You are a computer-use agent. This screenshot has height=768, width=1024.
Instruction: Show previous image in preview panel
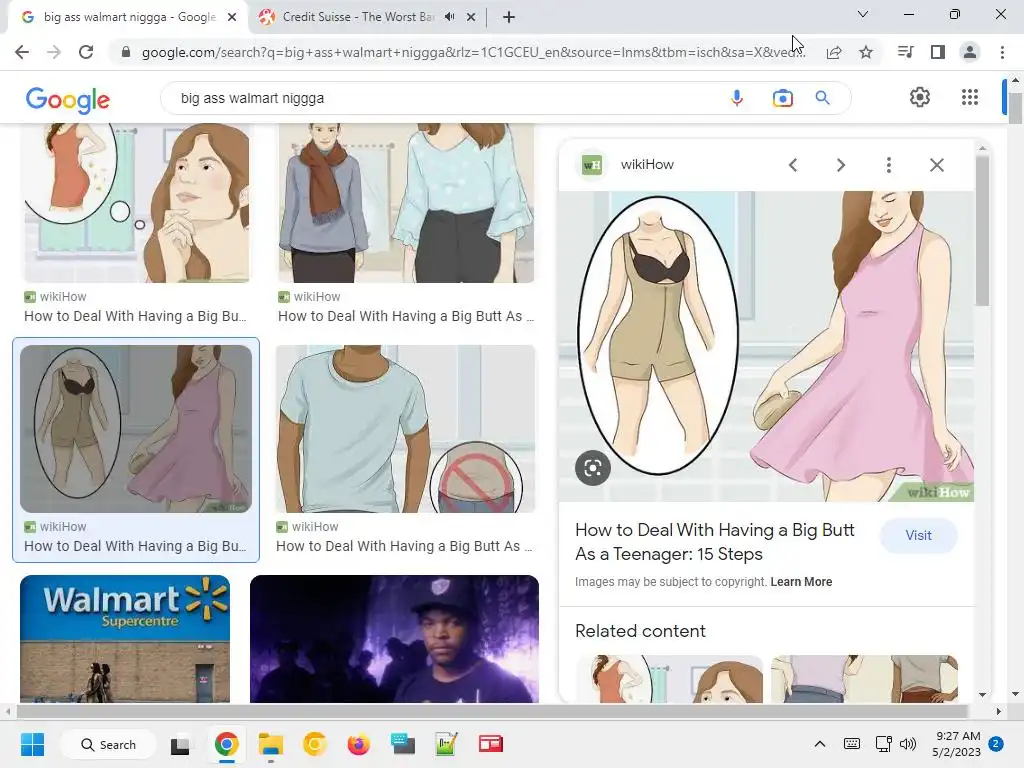coord(793,165)
